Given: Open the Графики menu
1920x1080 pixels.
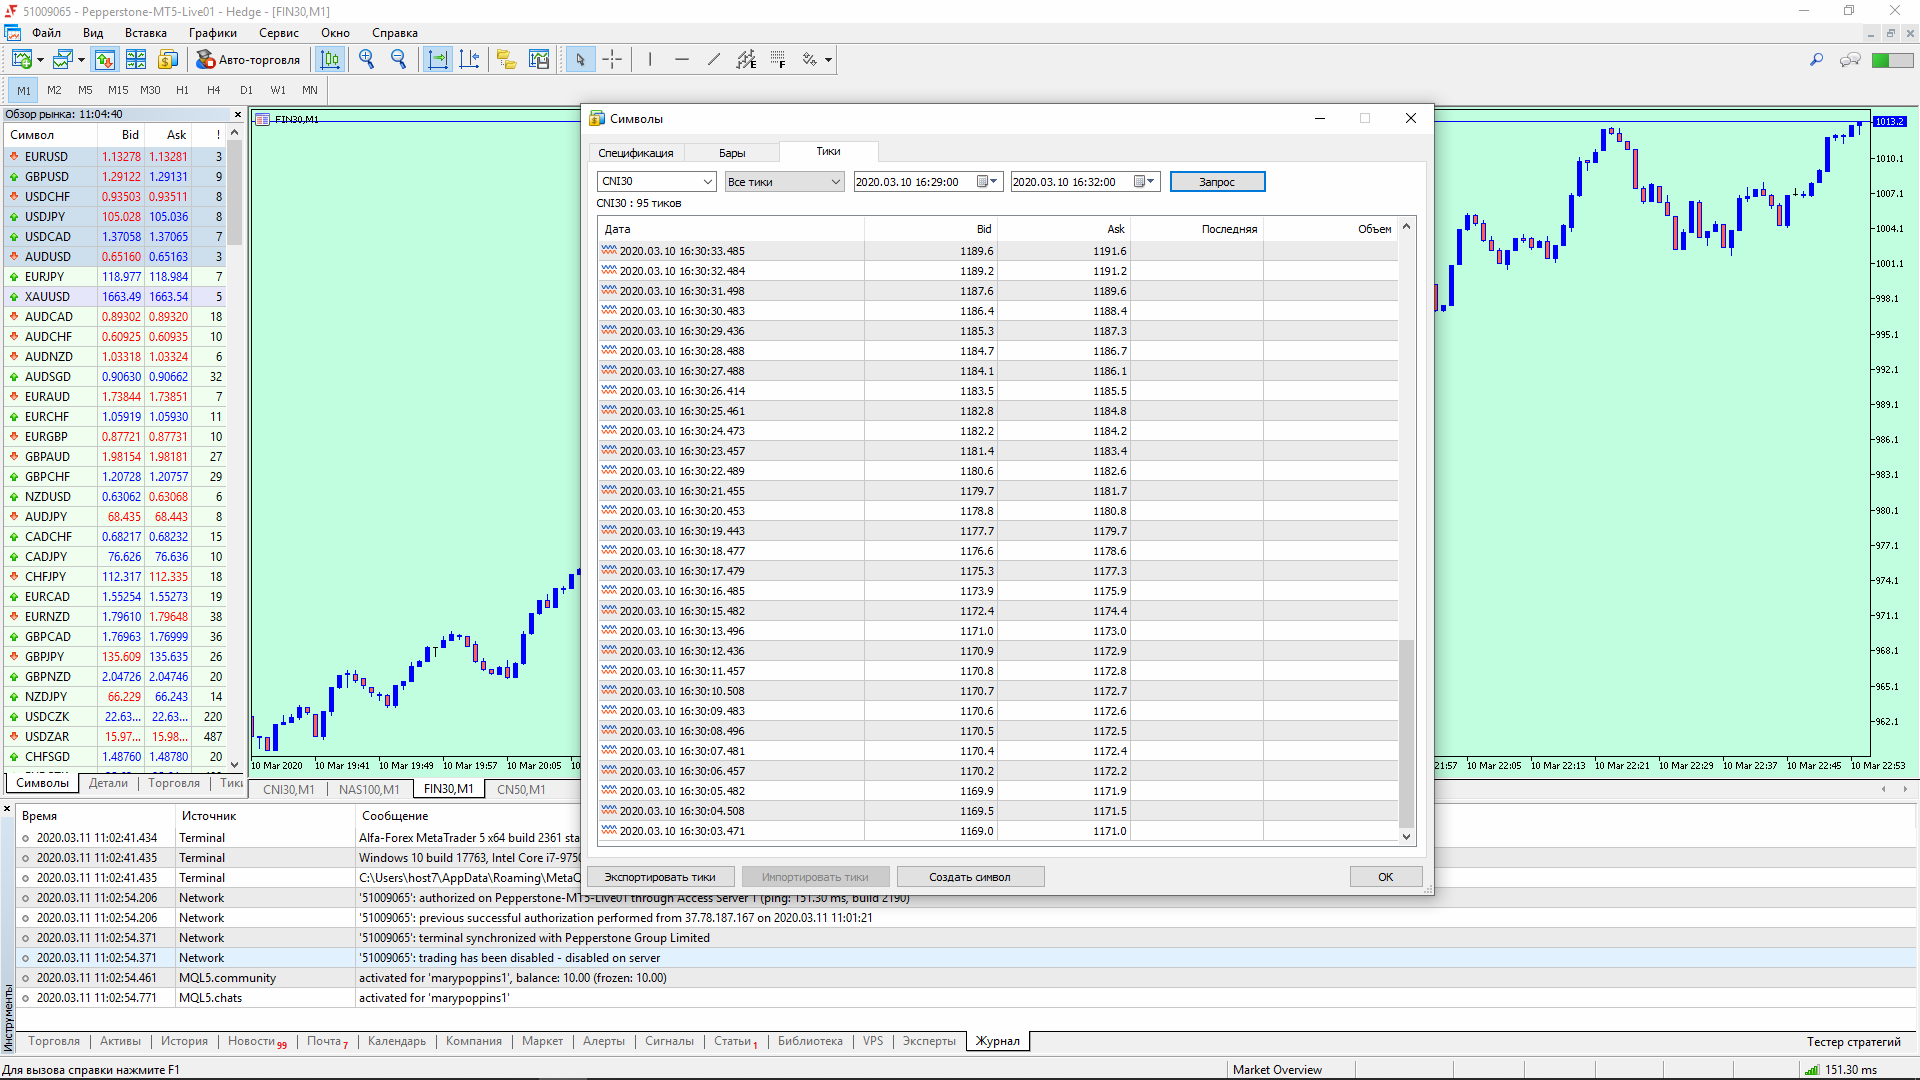Looking at the screenshot, I should [213, 33].
